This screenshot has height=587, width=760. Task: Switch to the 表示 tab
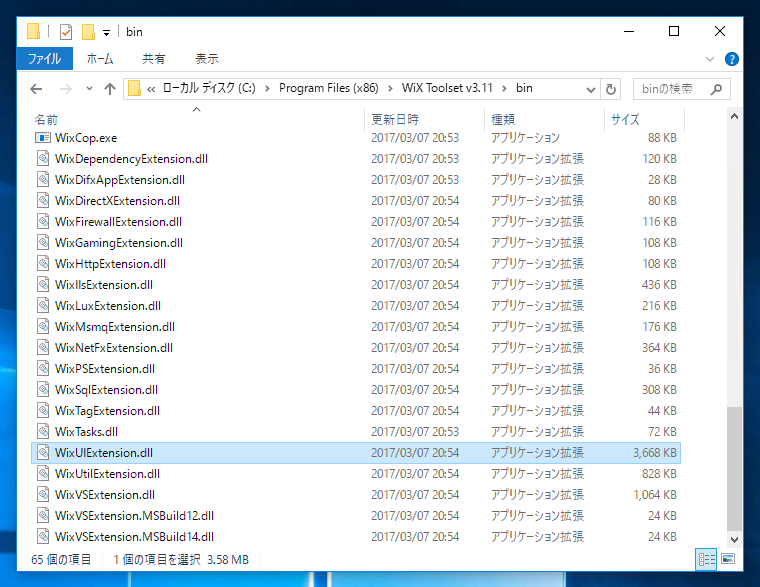coord(207,59)
